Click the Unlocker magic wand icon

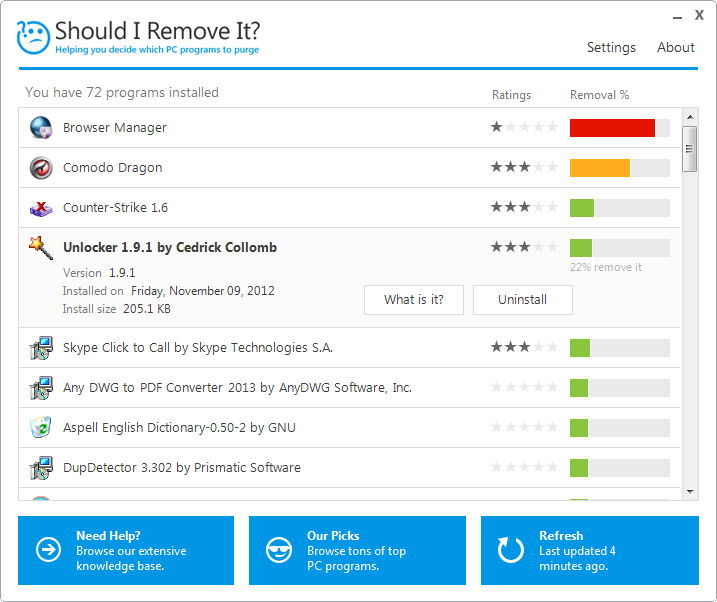tap(41, 248)
